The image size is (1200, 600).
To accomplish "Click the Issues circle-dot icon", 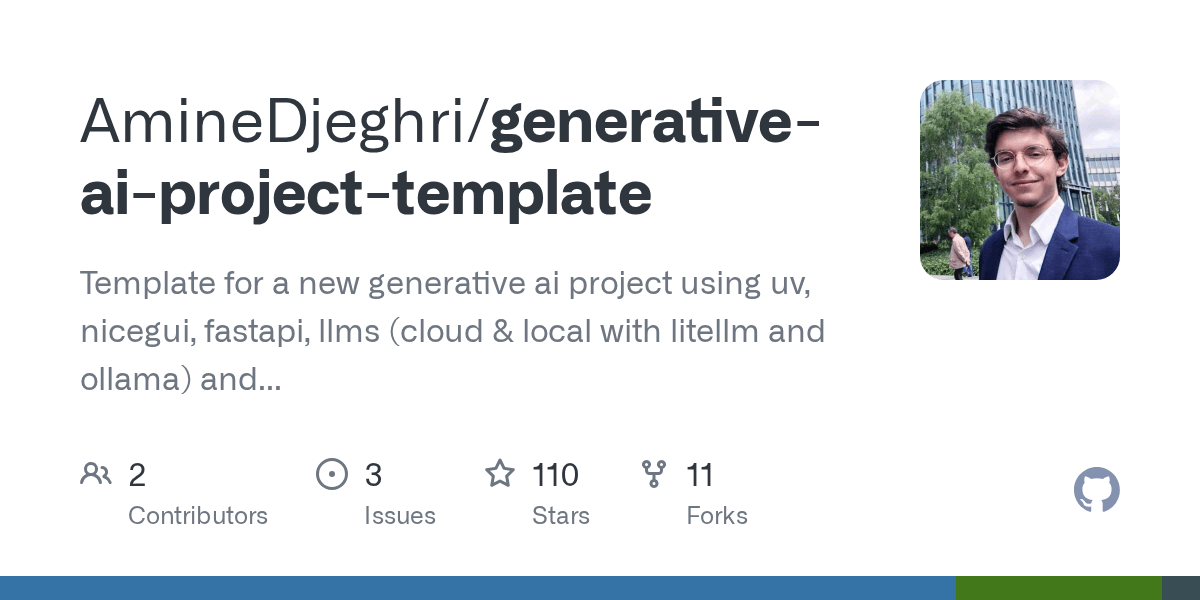I will (x=331, y=473).
